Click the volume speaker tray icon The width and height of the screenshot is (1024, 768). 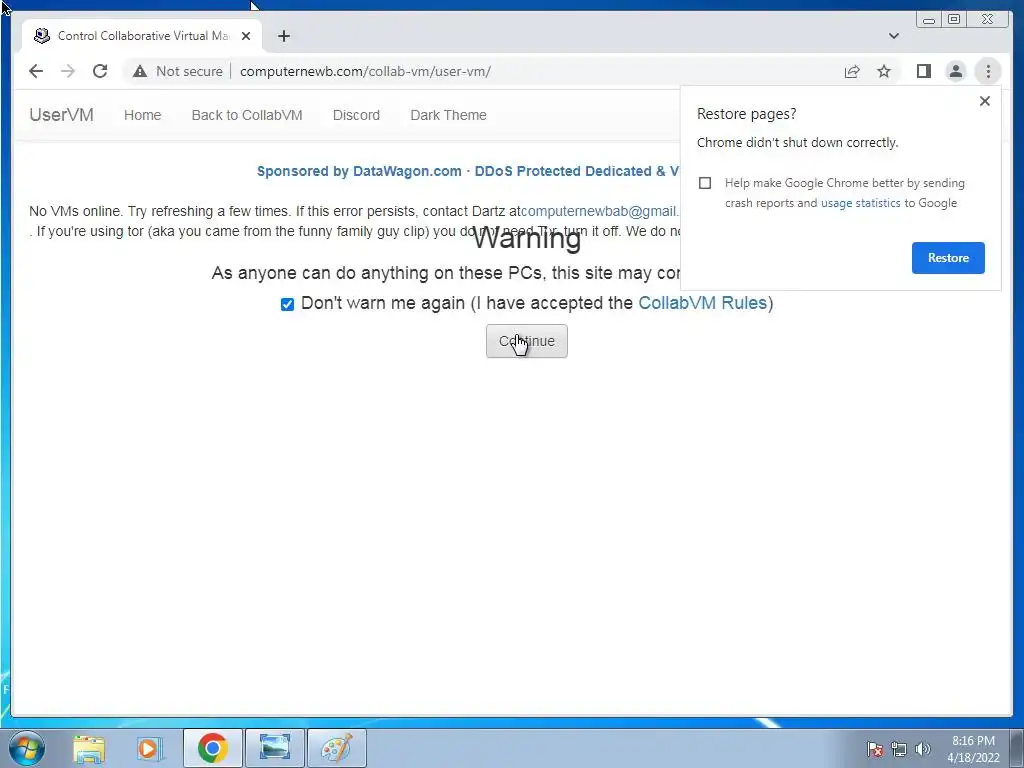click(x=923, y=749)
